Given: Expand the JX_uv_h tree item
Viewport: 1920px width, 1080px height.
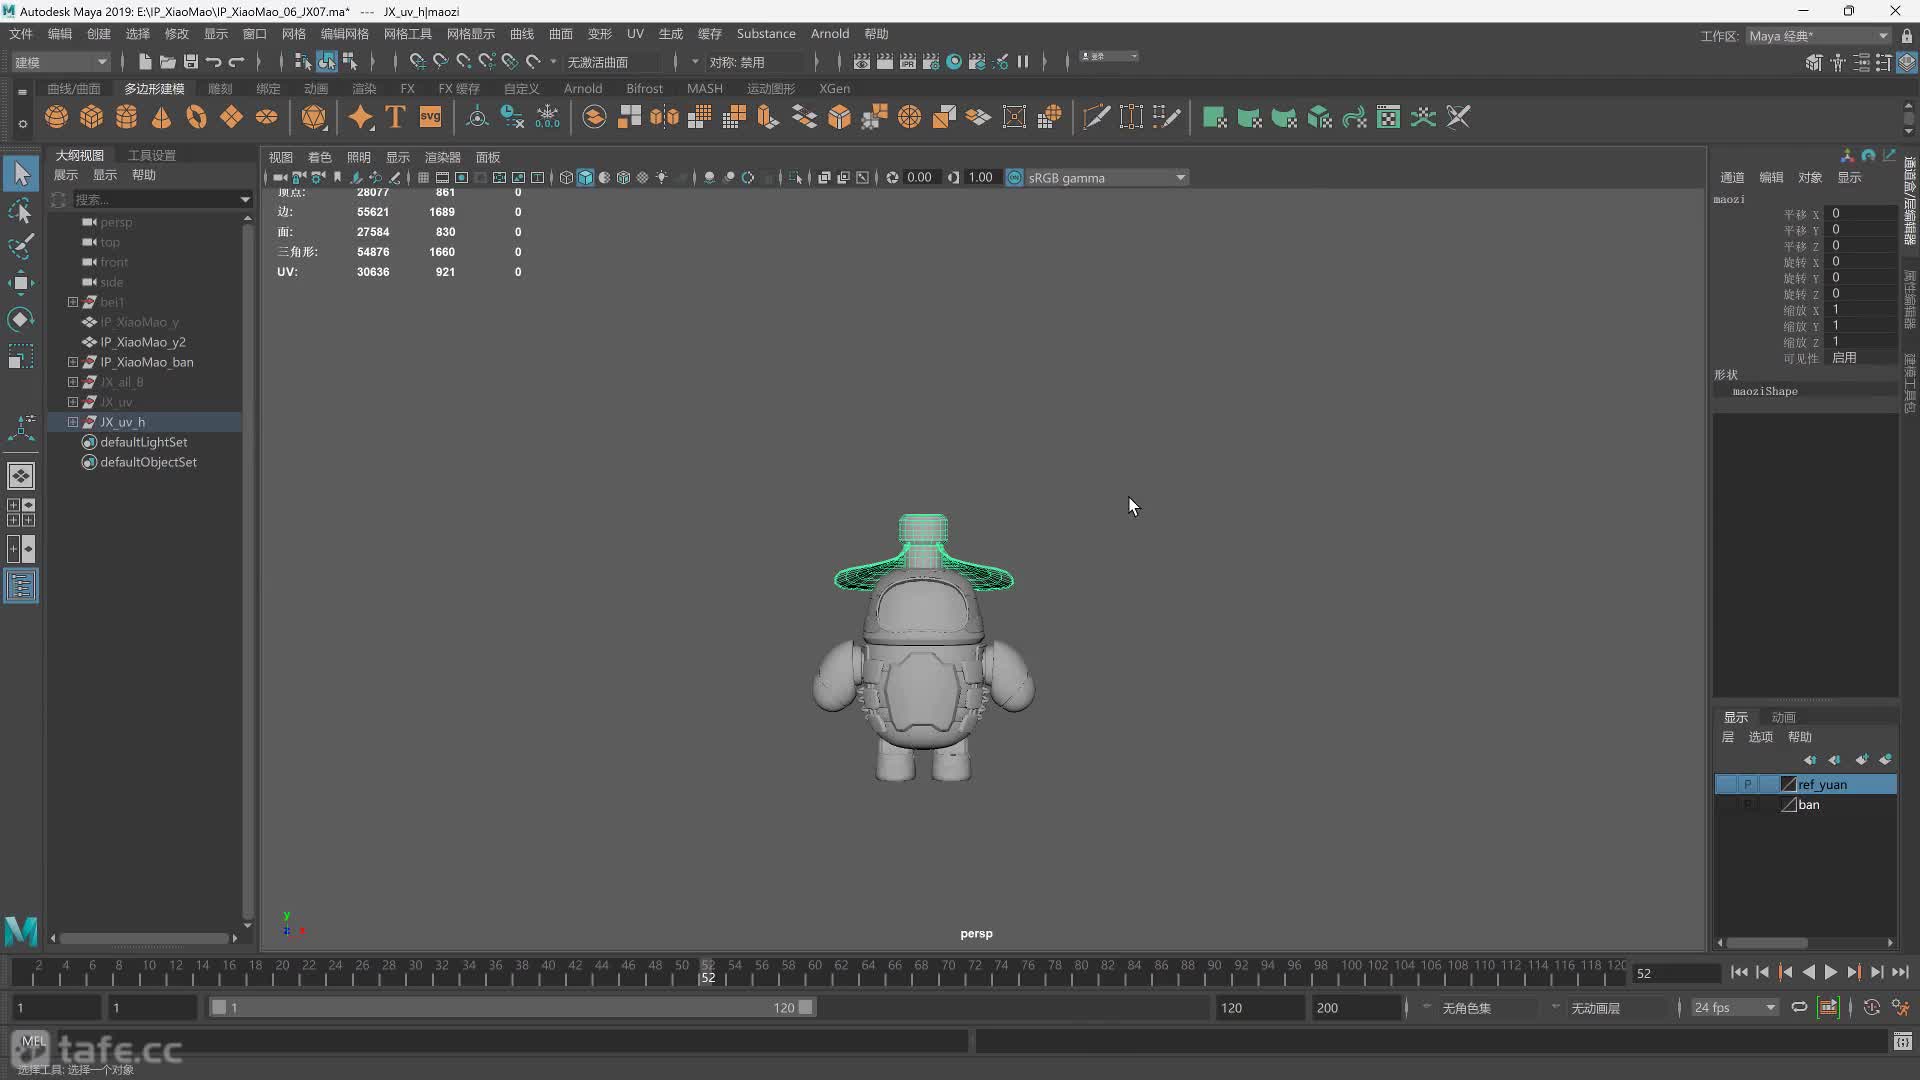Looking at the screenshot, I should tap(71, 421).
